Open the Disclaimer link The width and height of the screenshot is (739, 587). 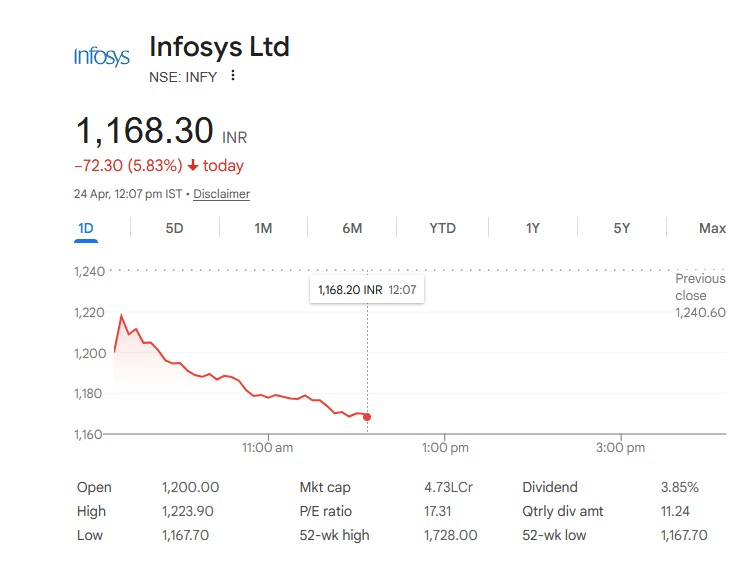click(221, 194)
